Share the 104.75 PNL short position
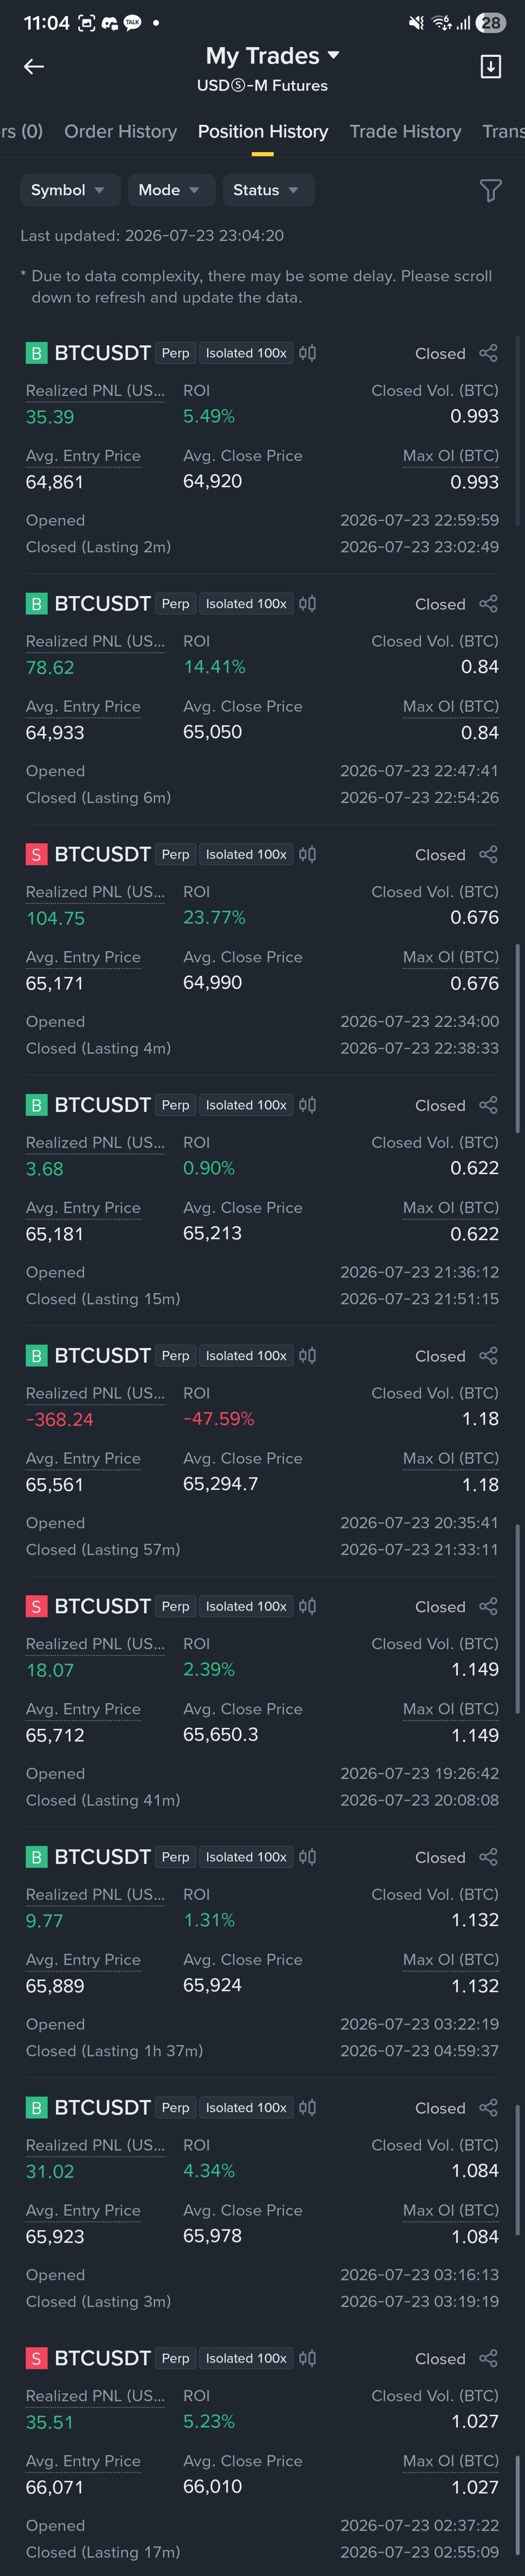 click(488, 854)
